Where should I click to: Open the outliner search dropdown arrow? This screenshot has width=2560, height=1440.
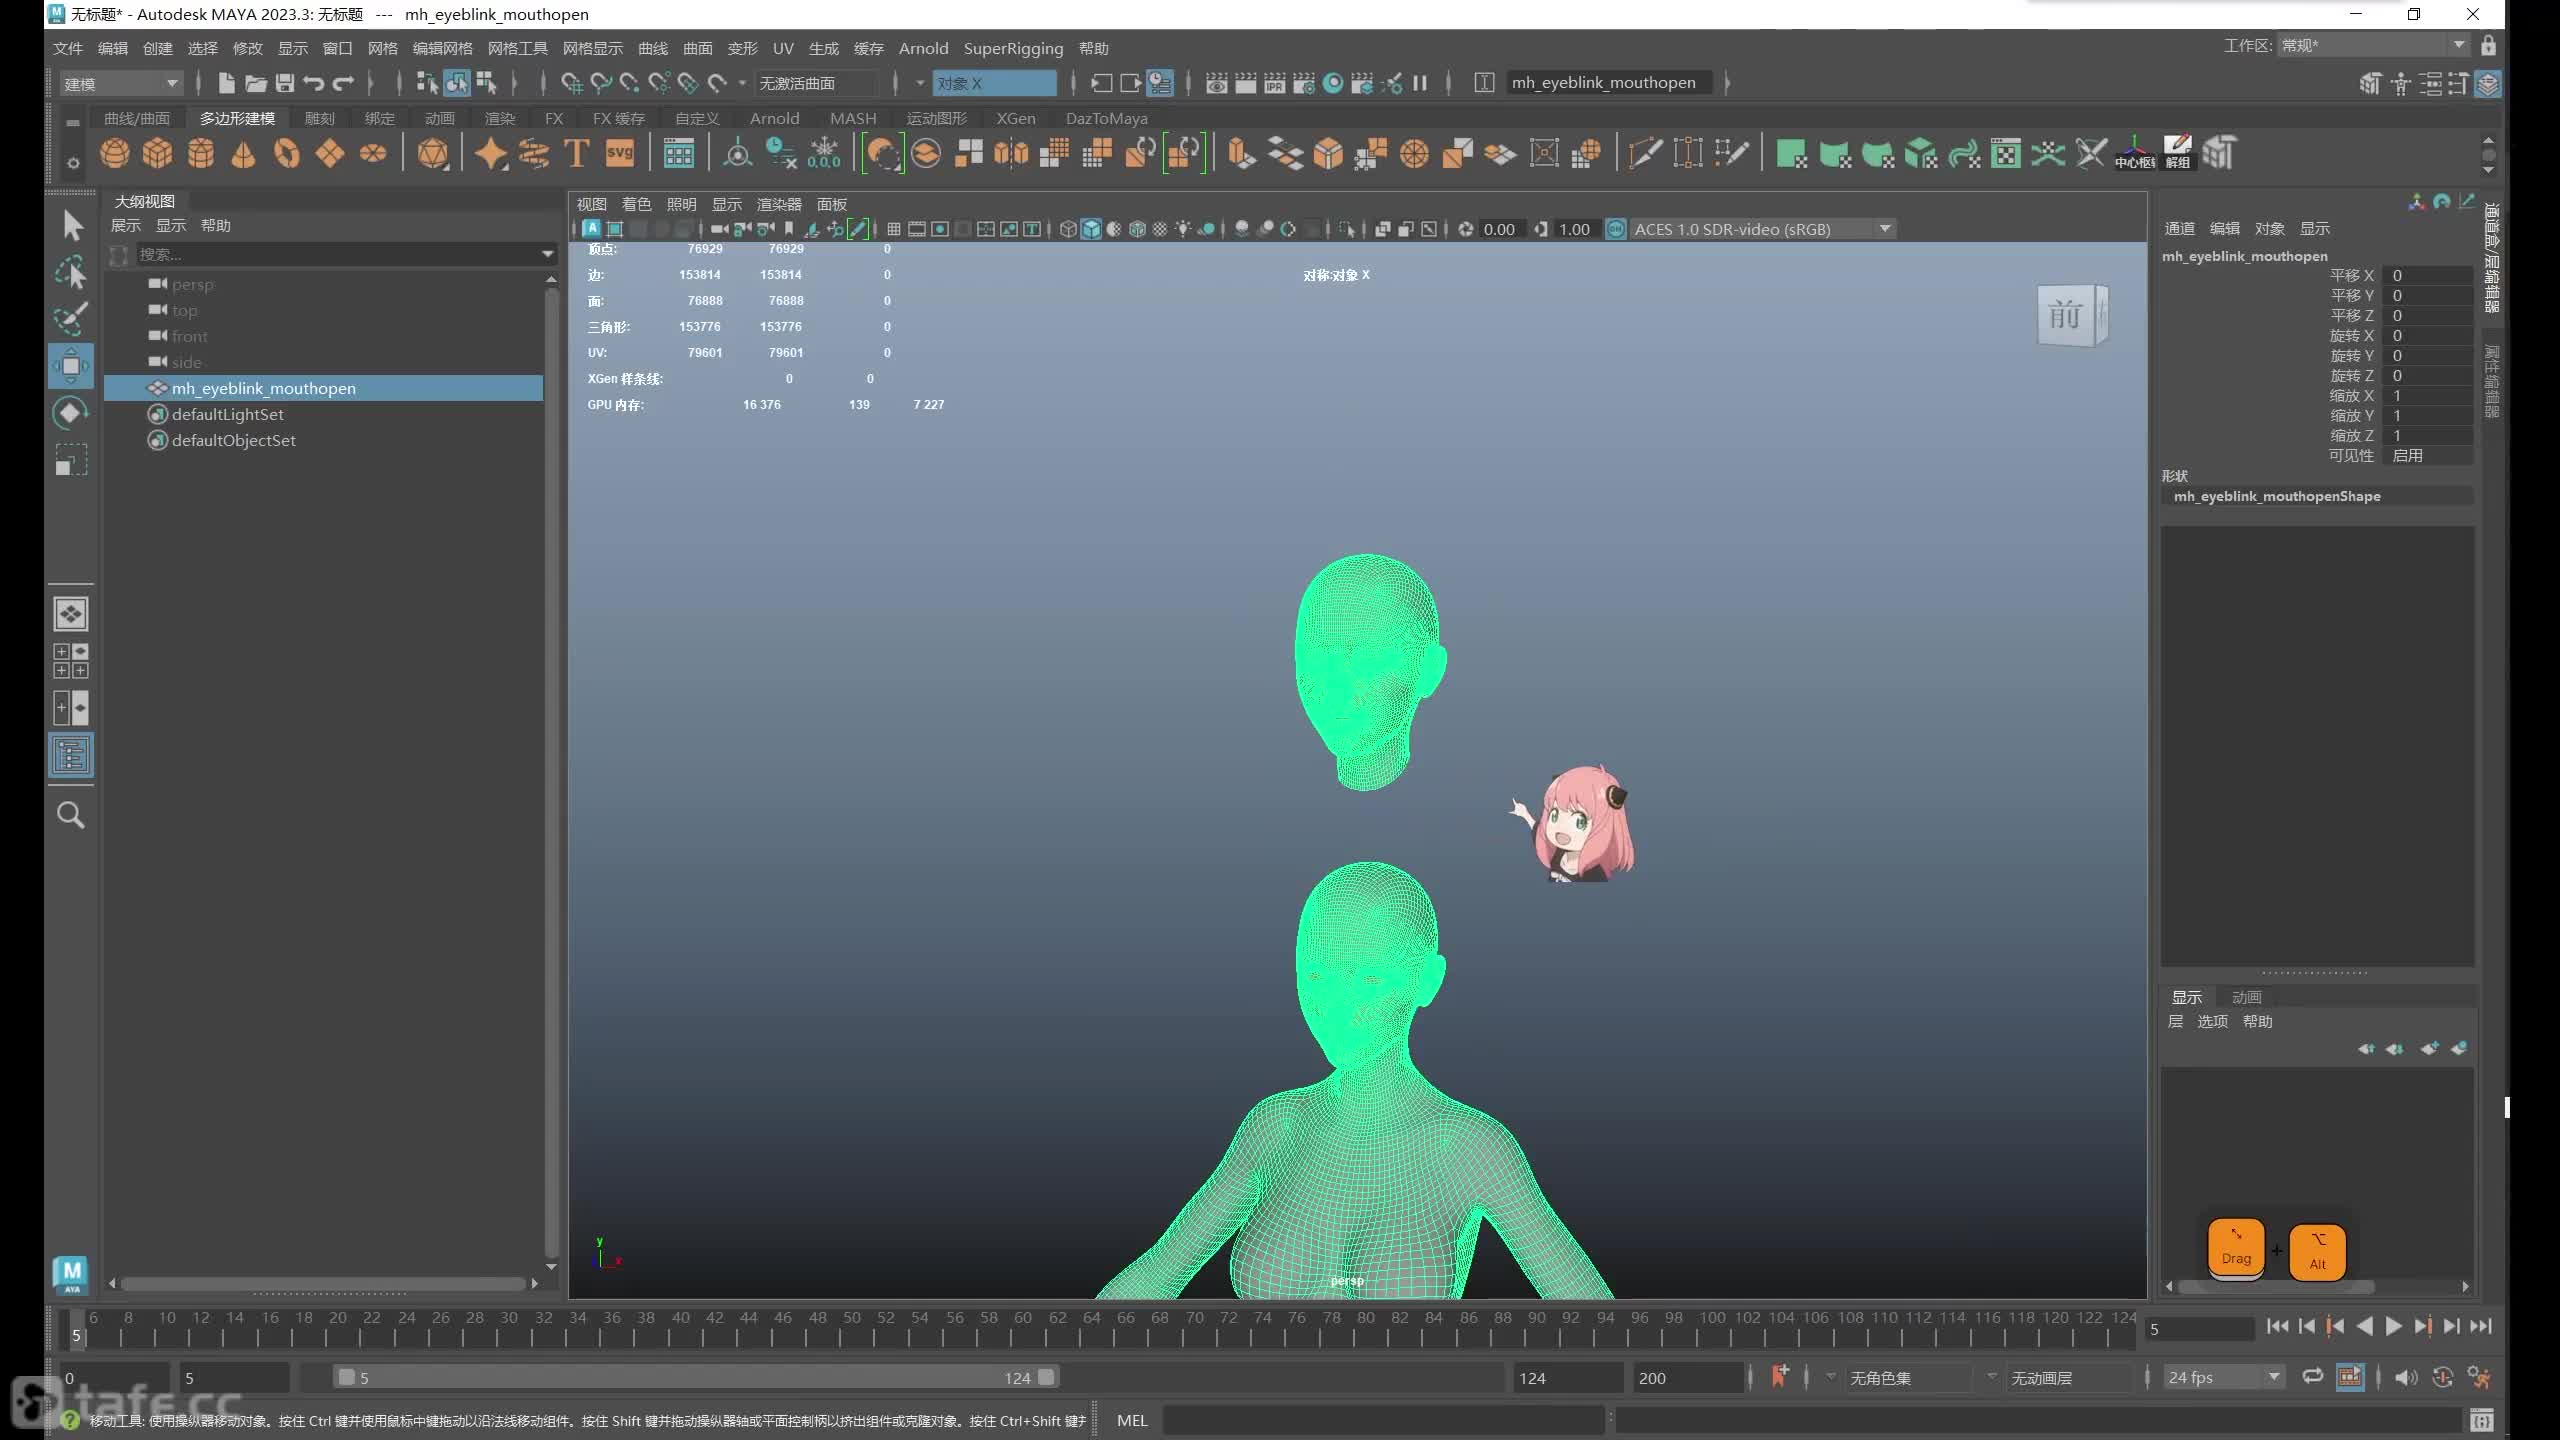click(x=548, y=254)
